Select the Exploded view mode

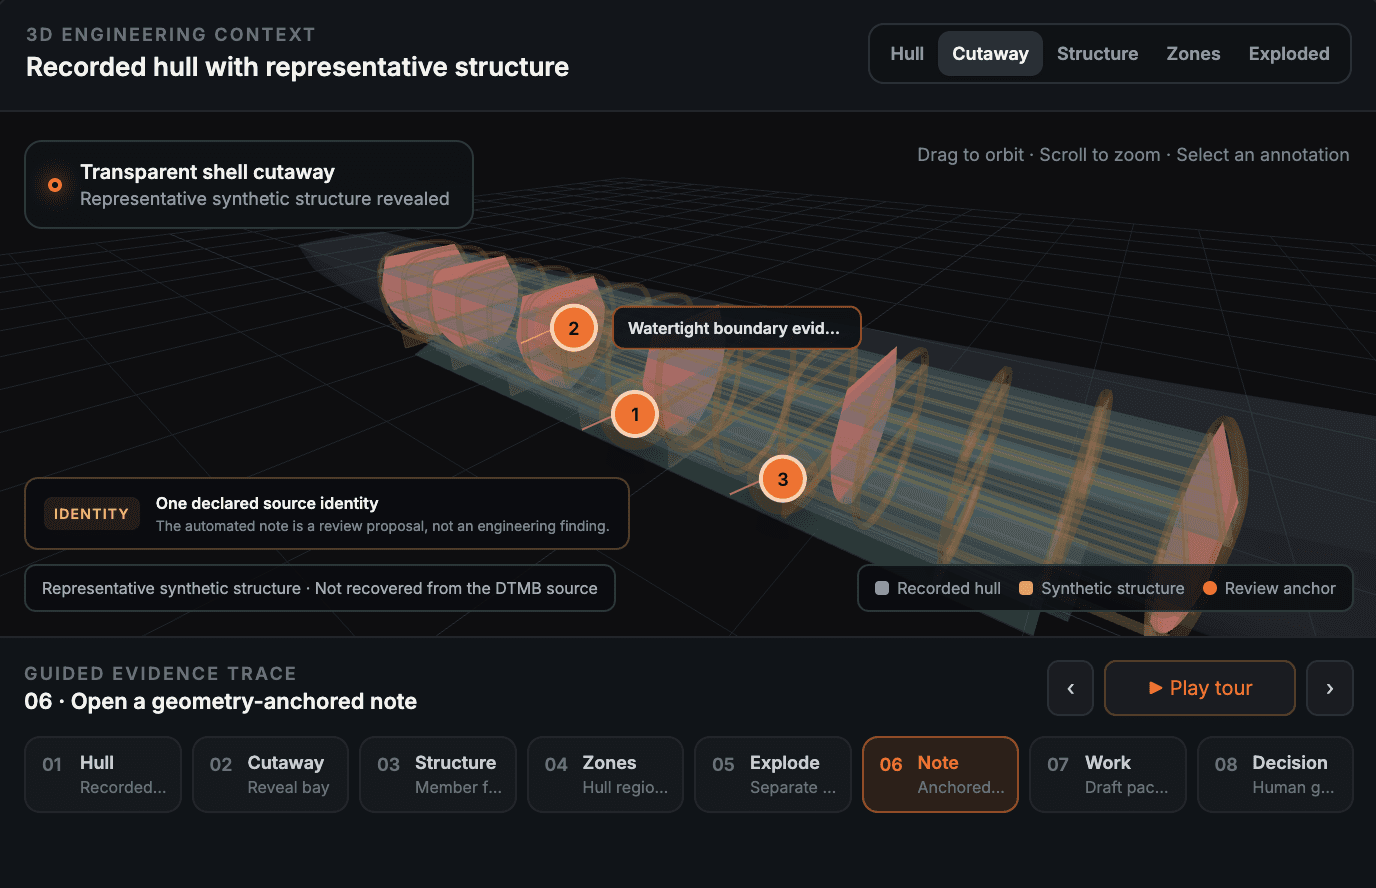click(1289, 54)
